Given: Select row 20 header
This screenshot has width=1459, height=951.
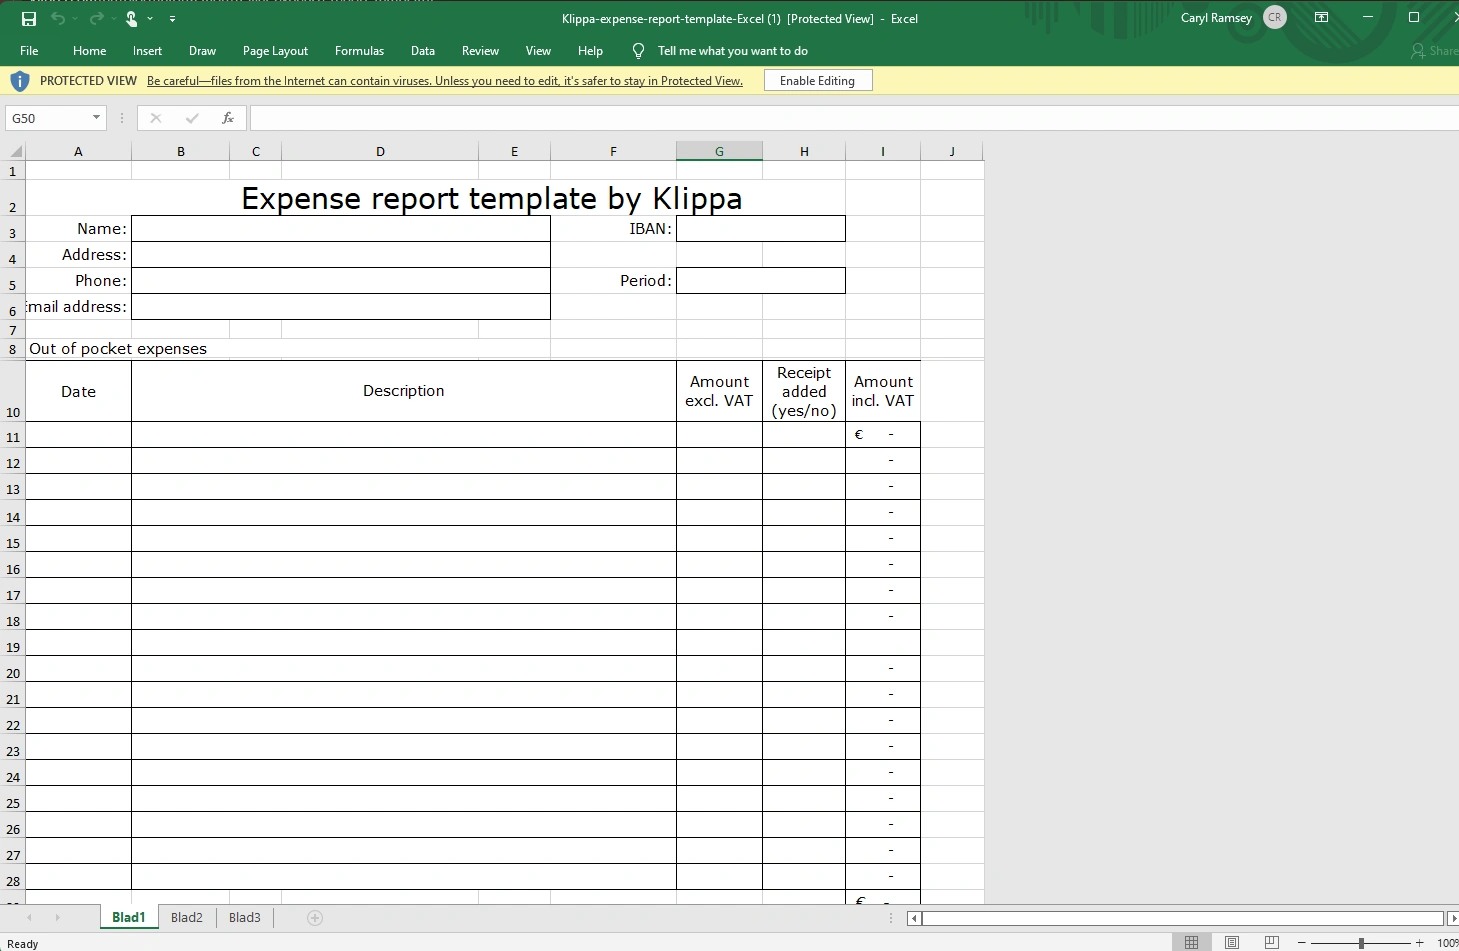Looking at the screenshot, I should pyautogui.click(x=13, y=669).
